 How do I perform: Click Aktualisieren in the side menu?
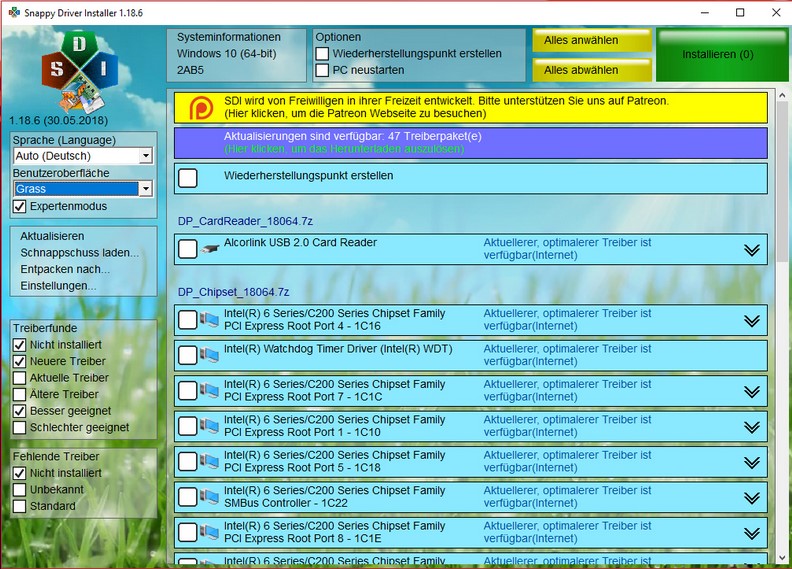point(52,236)
